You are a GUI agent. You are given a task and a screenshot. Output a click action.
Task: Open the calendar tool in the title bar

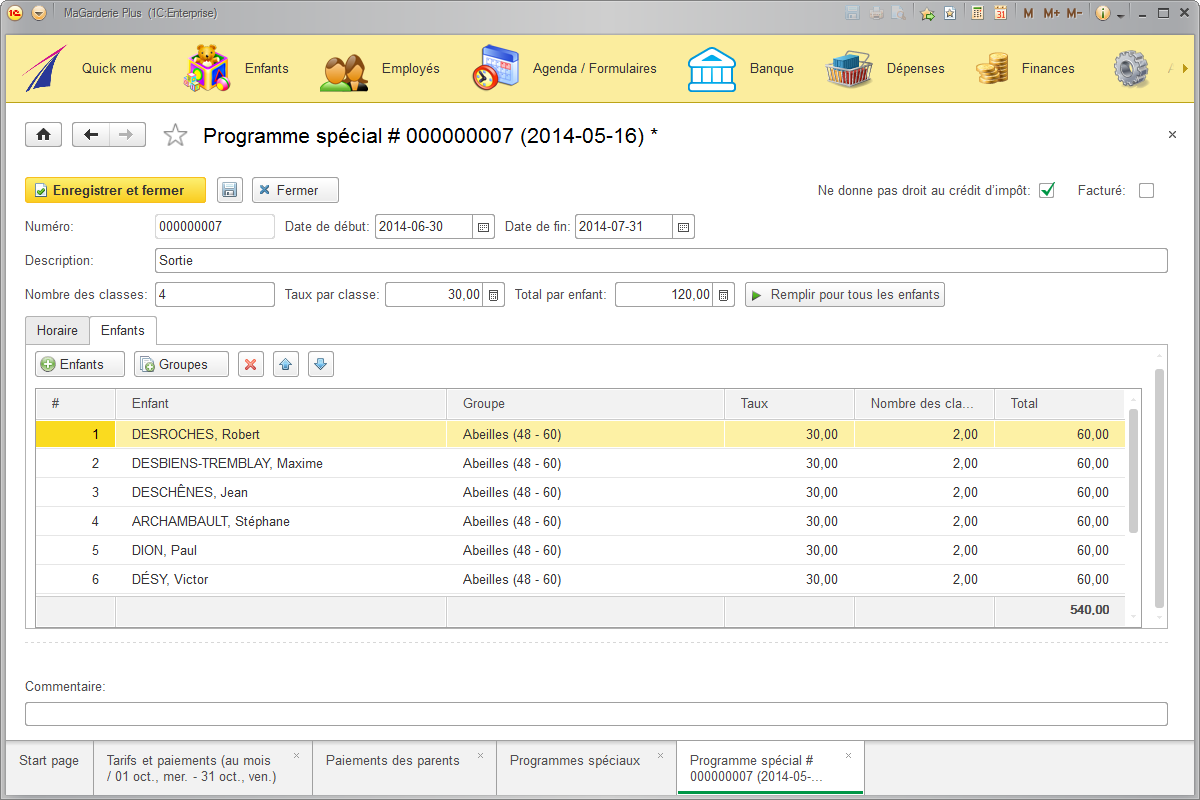[1002, 12]
